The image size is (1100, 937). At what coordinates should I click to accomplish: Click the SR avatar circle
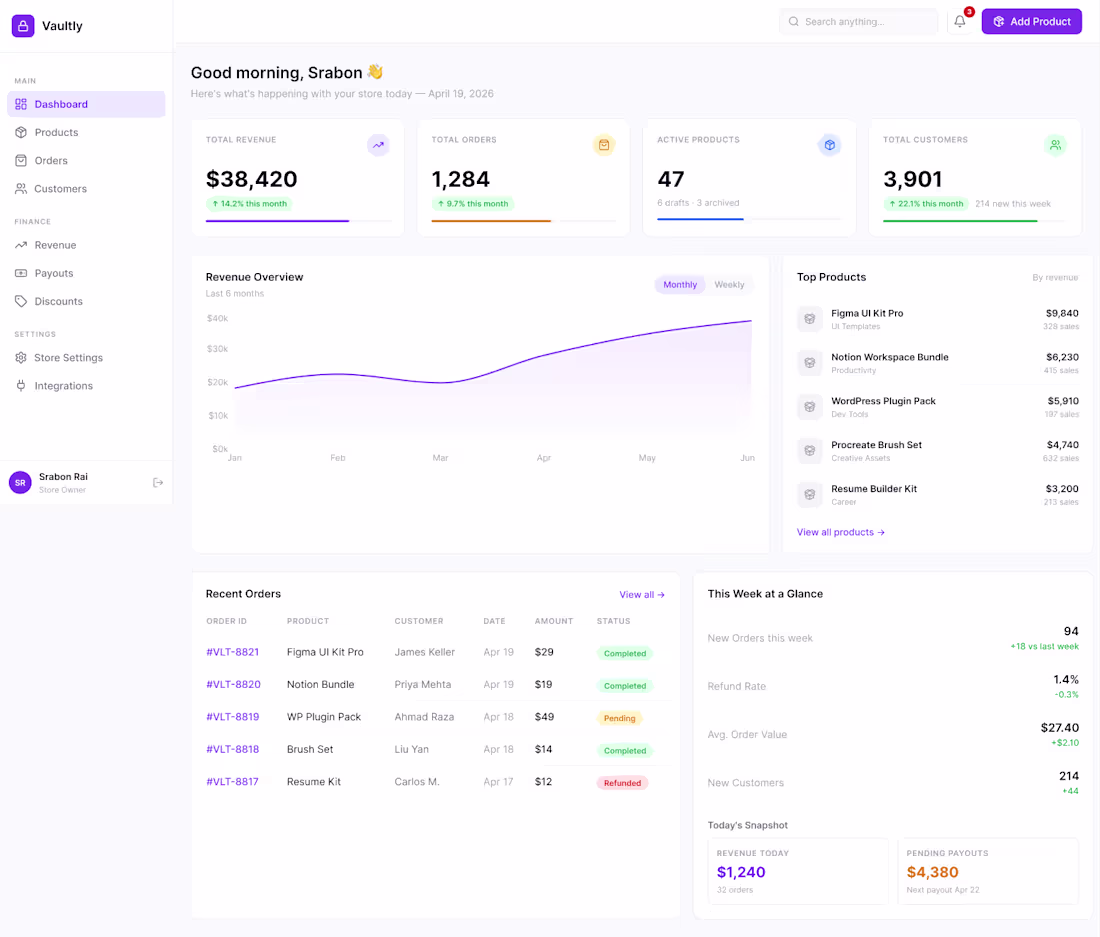pyautogui.click(x=20, y=483)
